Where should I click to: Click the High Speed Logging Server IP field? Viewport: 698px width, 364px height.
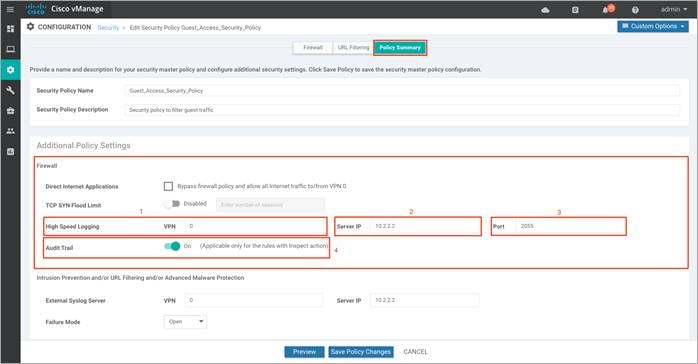[425, 226]
